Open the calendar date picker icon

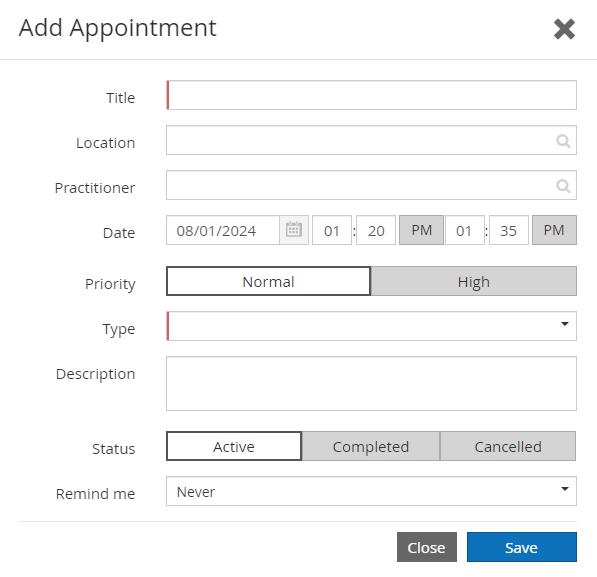click(x=294, y=230)
